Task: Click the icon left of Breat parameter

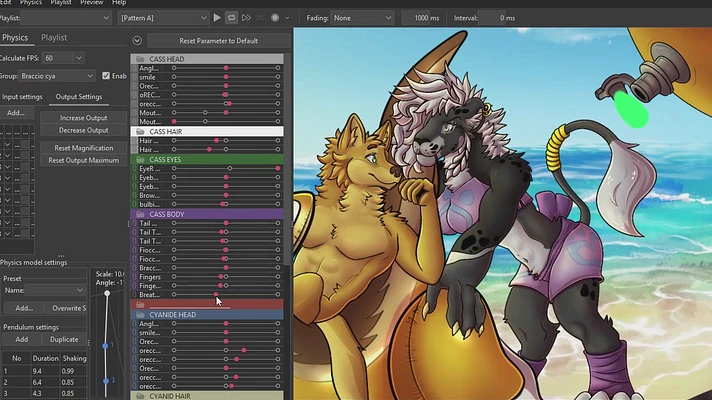Action: (134, 295)
